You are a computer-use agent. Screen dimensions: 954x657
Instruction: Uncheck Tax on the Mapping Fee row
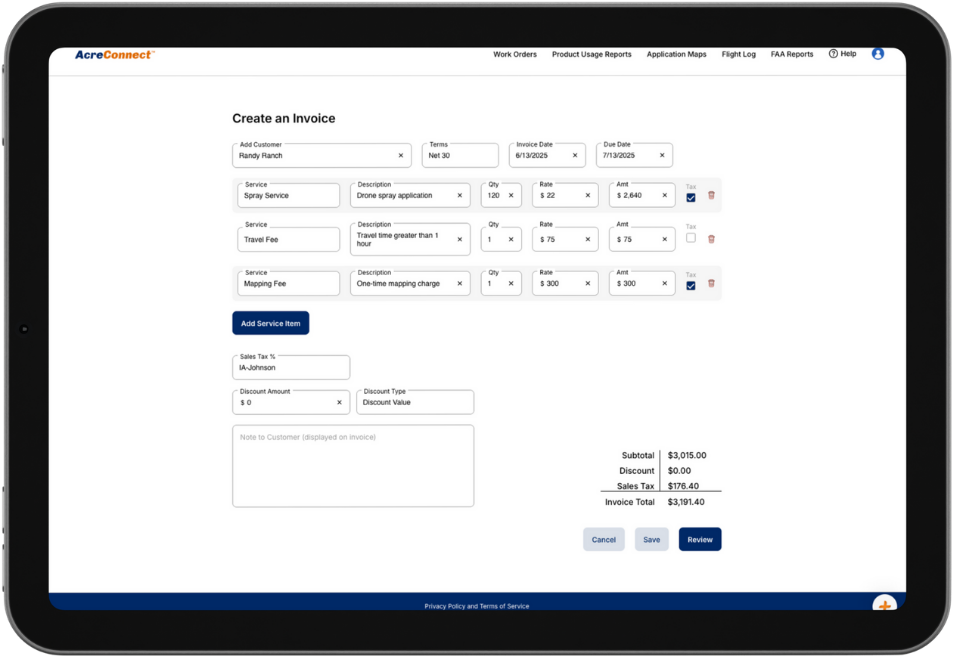(x=690, y=286)
